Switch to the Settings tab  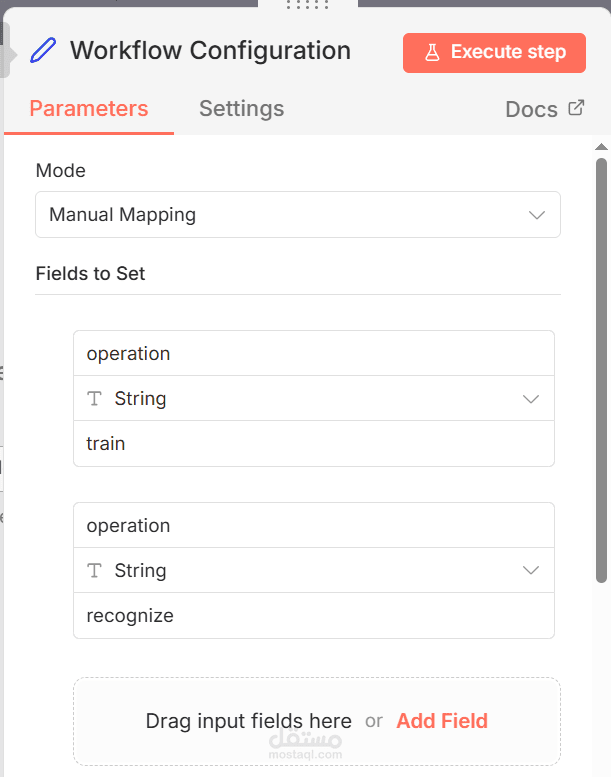pos(241,109)
